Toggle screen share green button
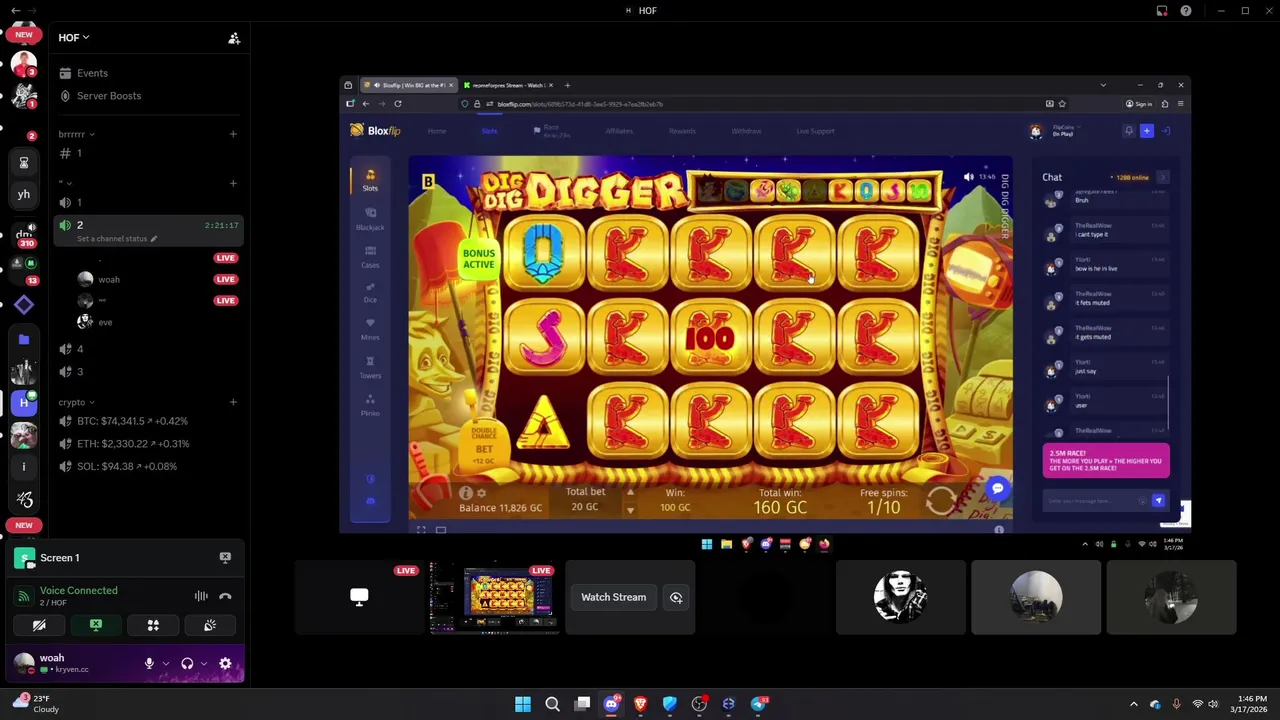1280x720 pixels. pyautogui.click(x=96, y=625)
